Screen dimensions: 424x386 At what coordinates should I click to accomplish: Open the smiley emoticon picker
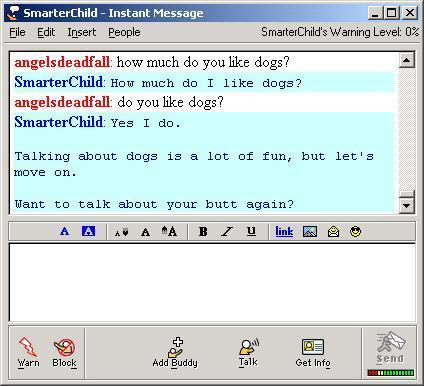click(x=356, y=231)
